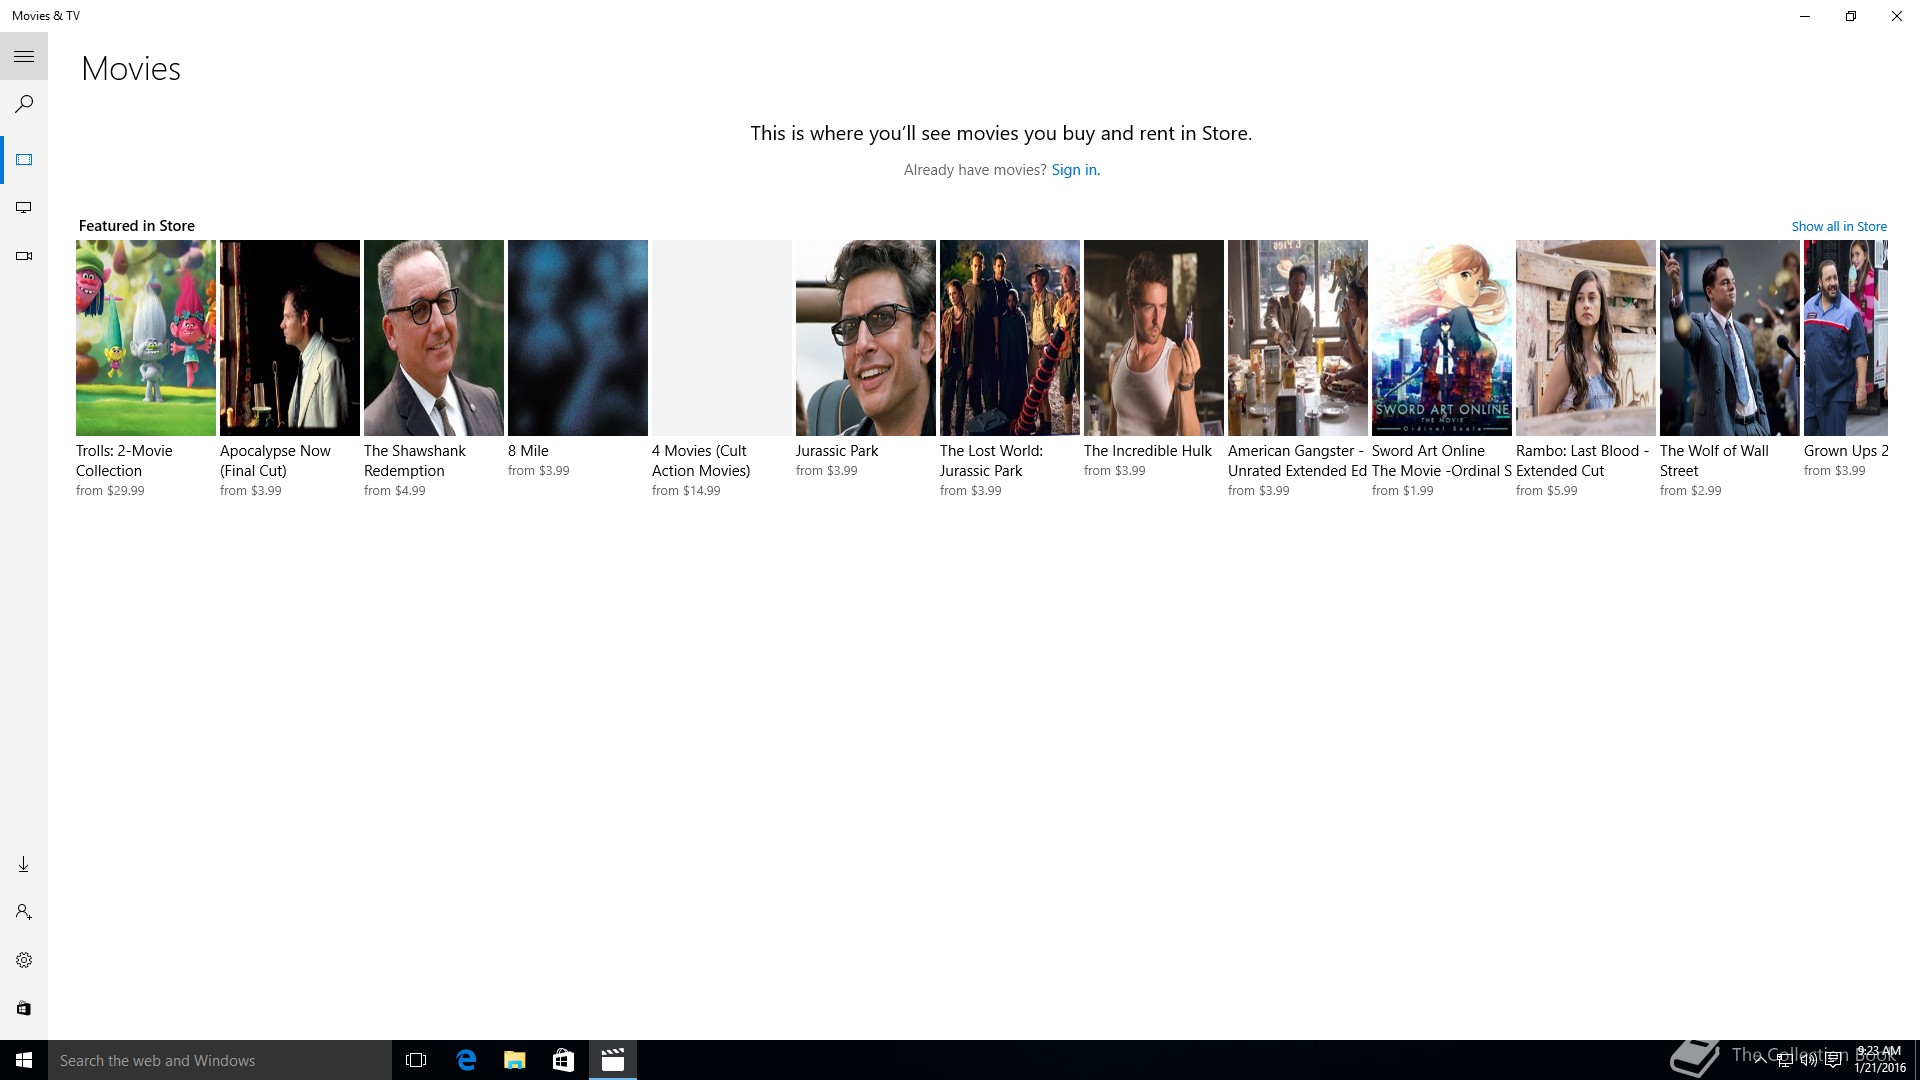Open the hamburger navigation menu
1920x1080 pixels.
[24, 57]
